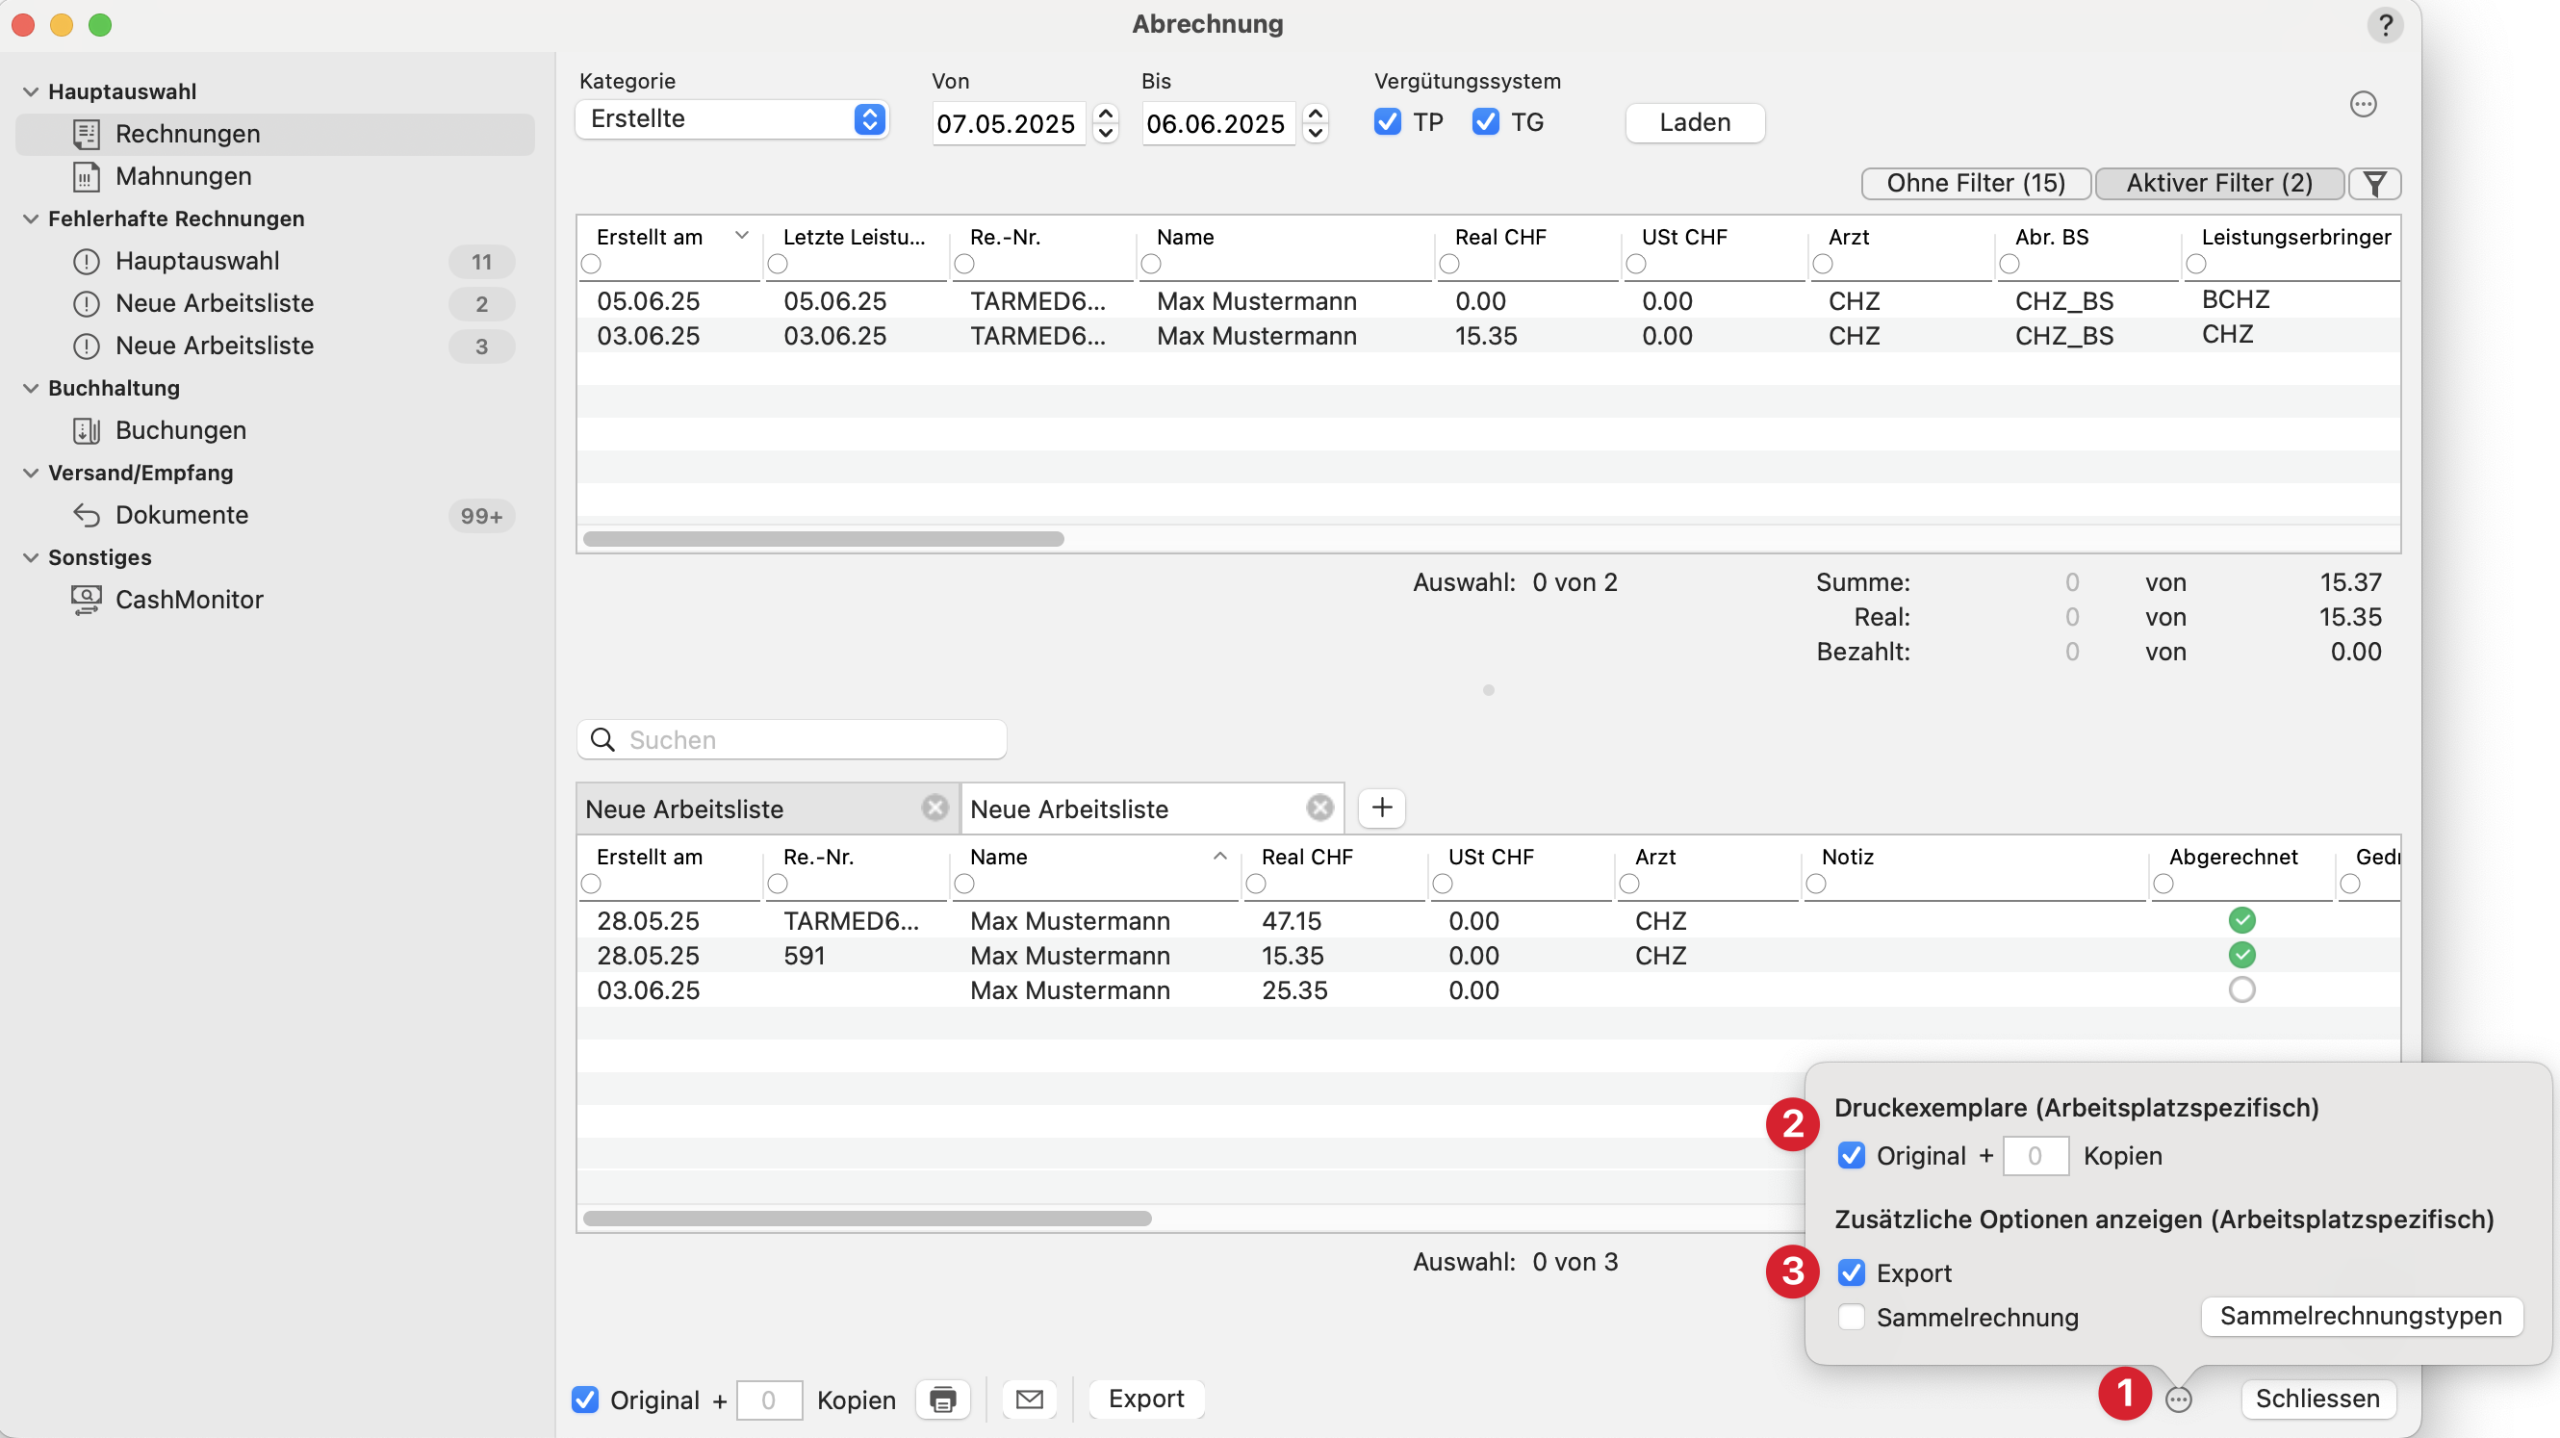Click green Abgerechnet check for invoice 591

point(2242,955)
